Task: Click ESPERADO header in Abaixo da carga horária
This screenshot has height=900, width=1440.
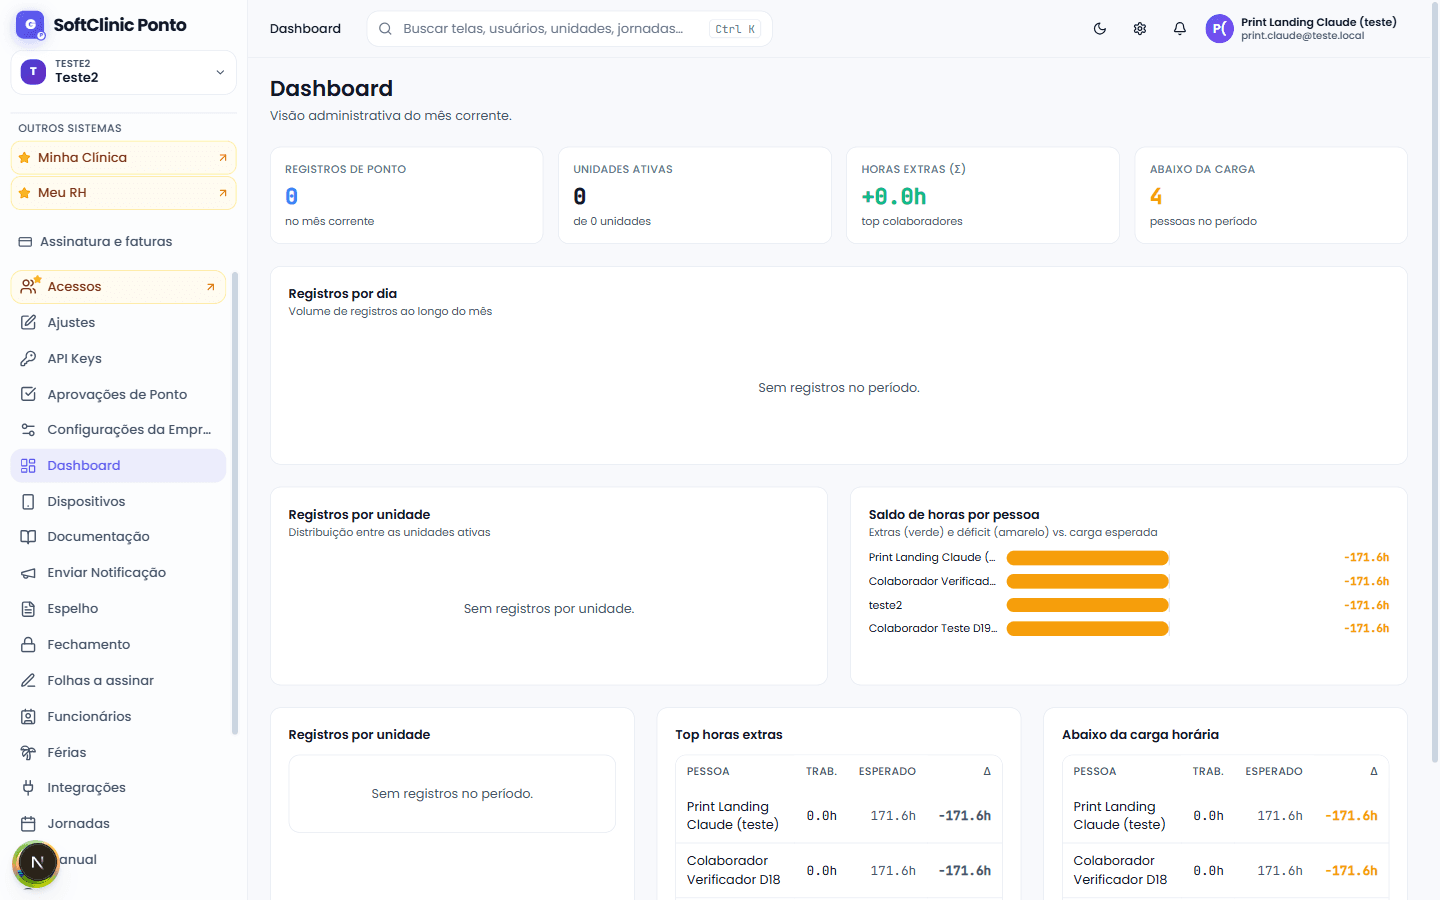Action: (1274, 772)
